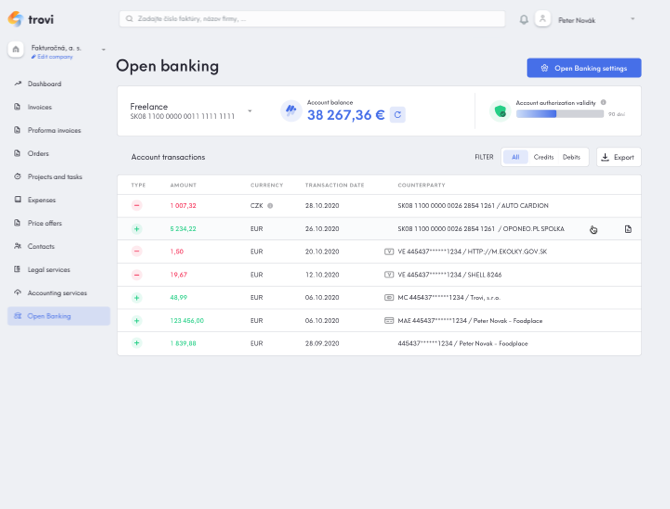The height and width of the screenshot is (509, 670).
Task: Click the 90 dní validity label
Action: click(617, 114)
